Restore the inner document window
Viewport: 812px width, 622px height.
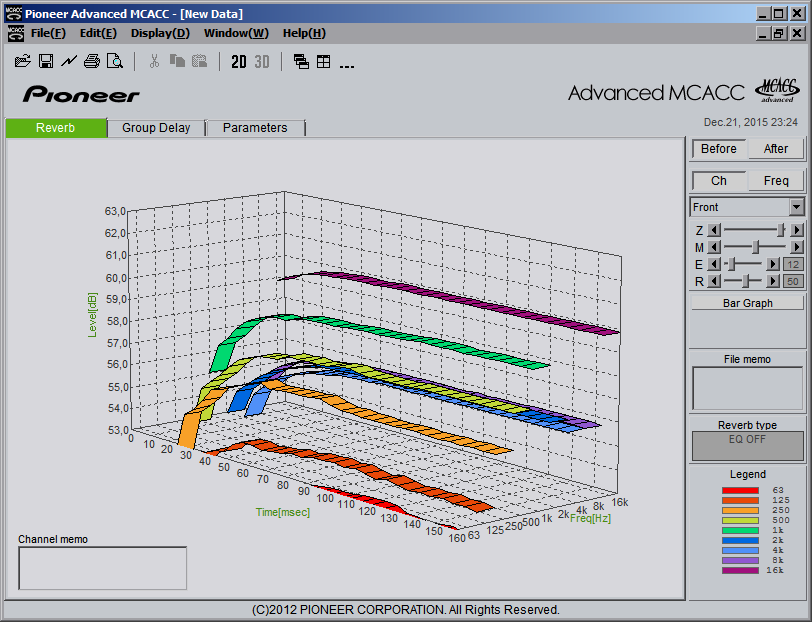778,34
